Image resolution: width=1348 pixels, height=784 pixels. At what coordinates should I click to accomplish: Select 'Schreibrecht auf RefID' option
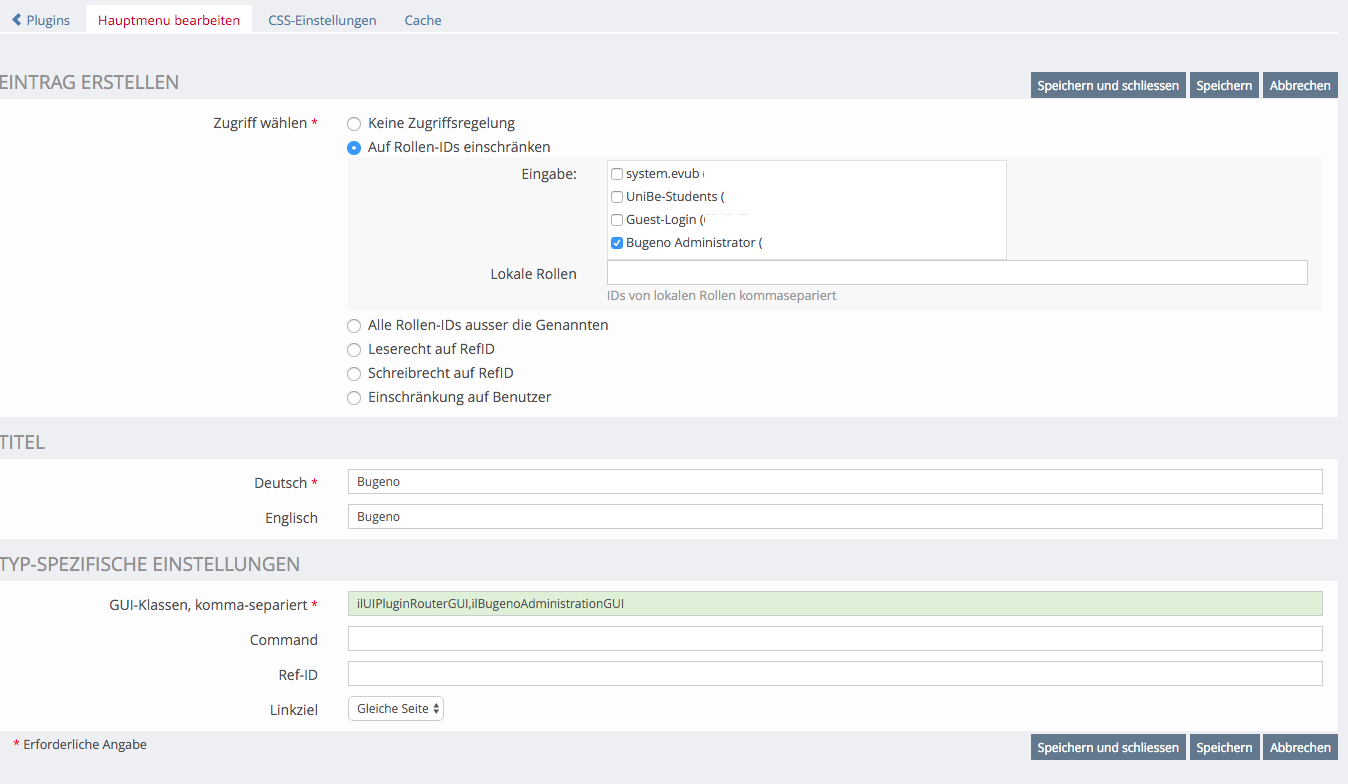pyautogui.click(x=354, y=374)
